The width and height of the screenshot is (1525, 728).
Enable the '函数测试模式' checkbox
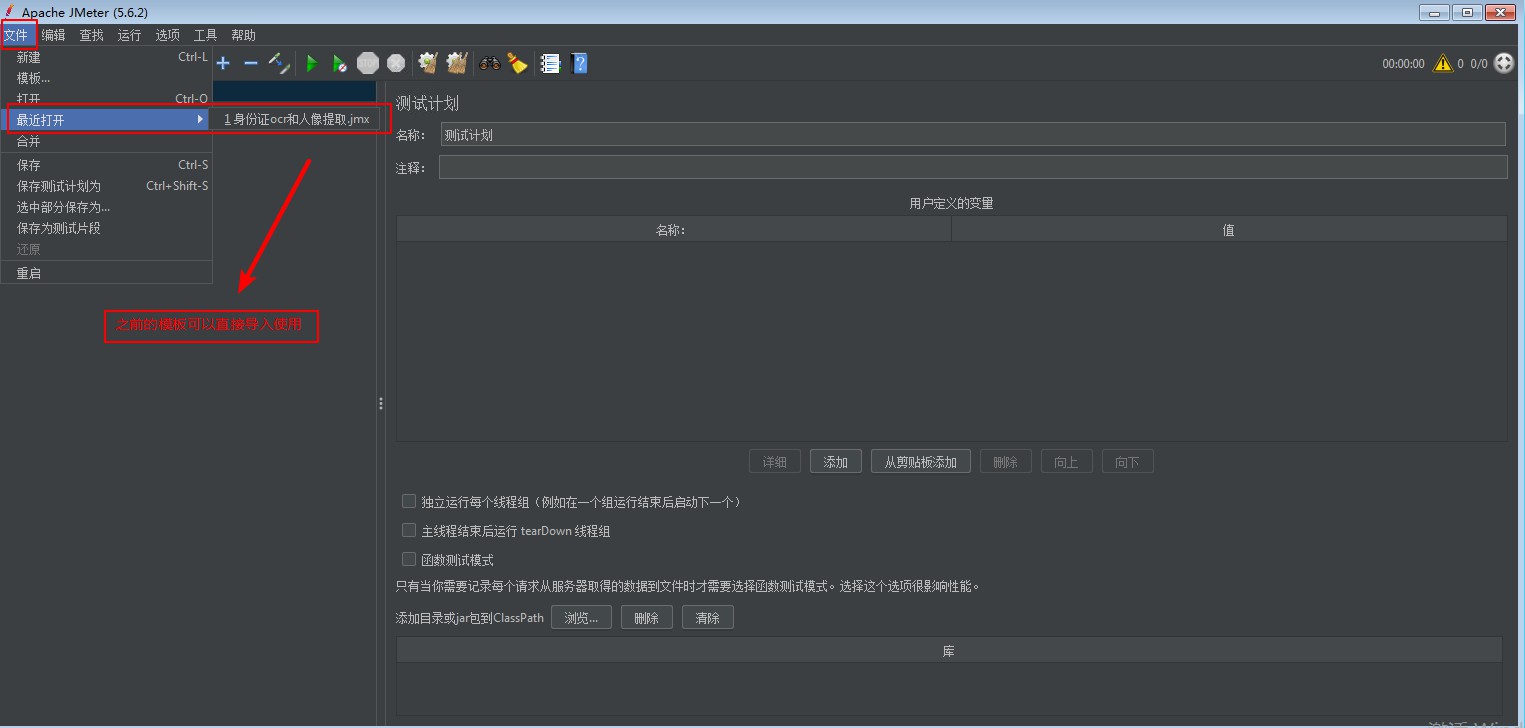(408, 559)
